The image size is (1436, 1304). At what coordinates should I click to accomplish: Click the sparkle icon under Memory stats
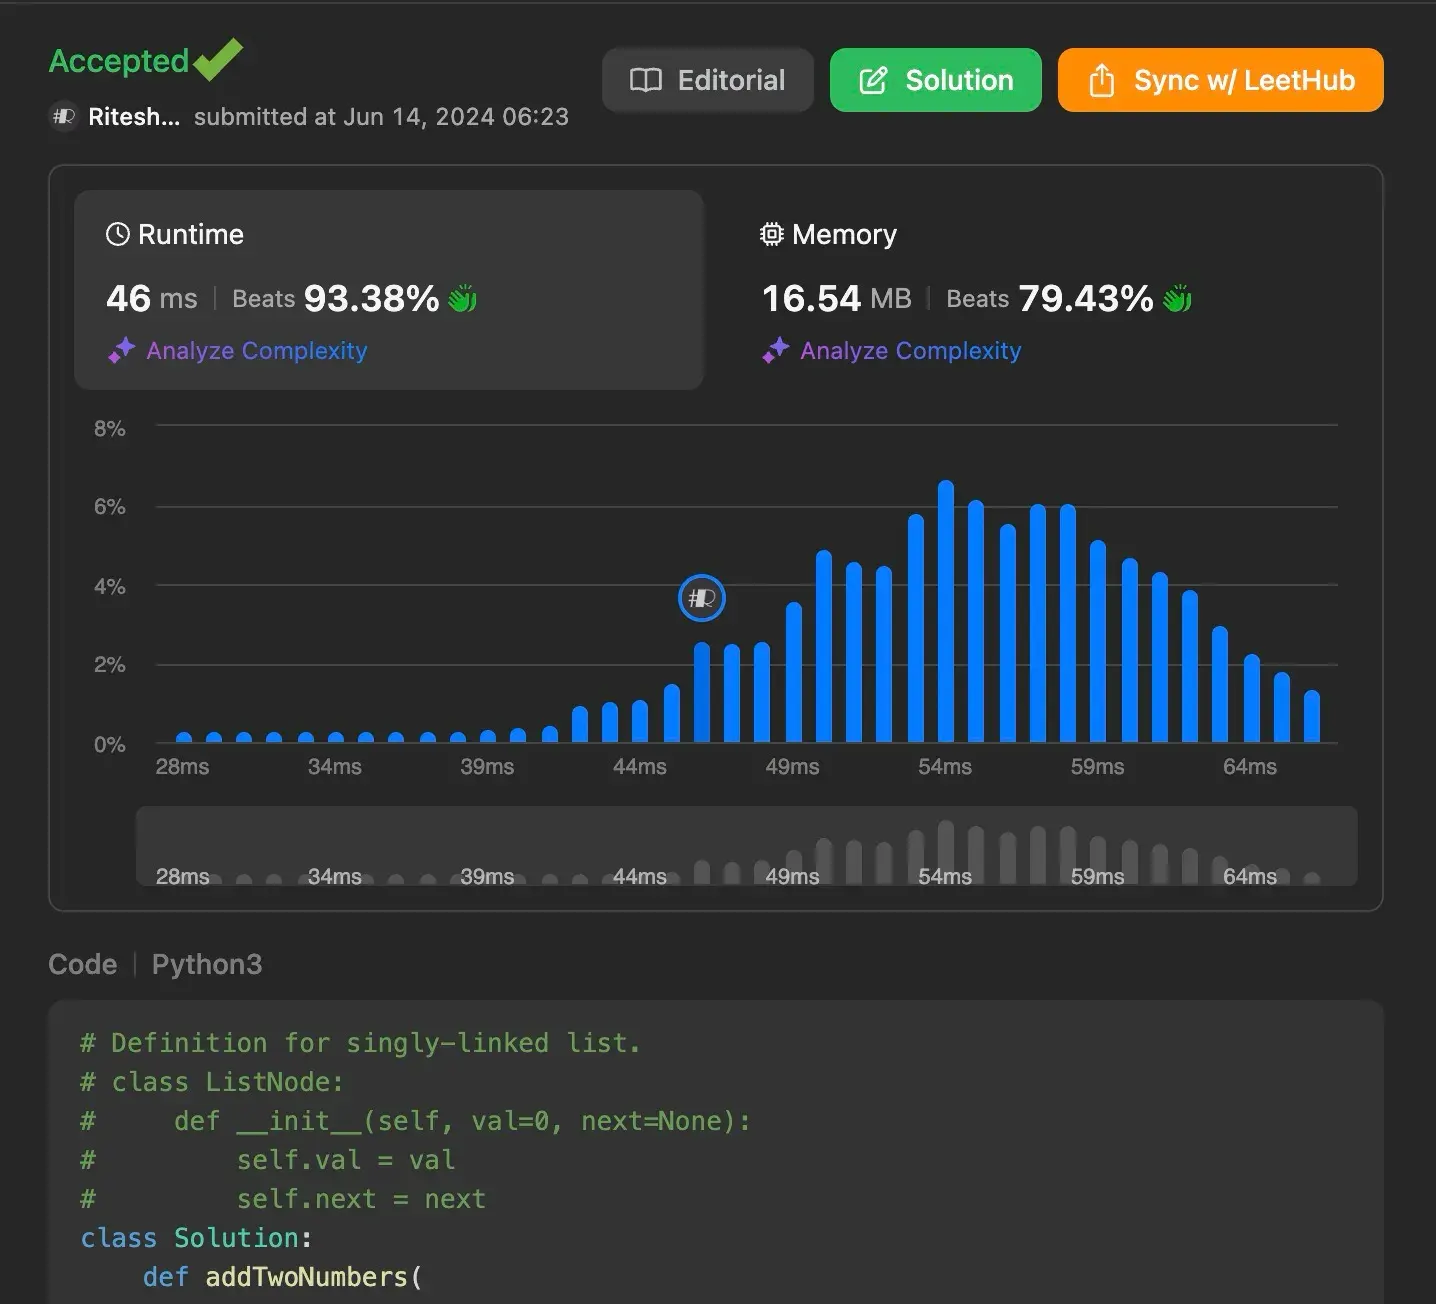[x=775, y=351]
